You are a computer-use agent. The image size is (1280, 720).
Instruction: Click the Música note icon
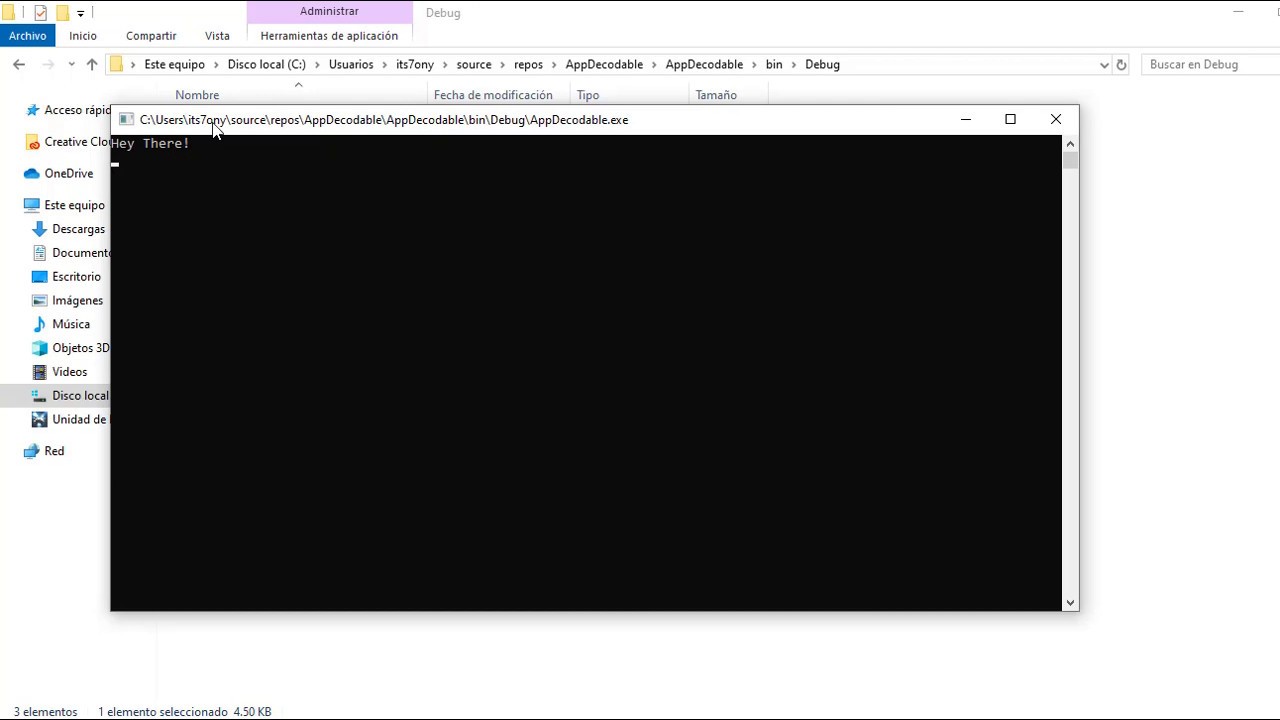click(x=40, y=324)
